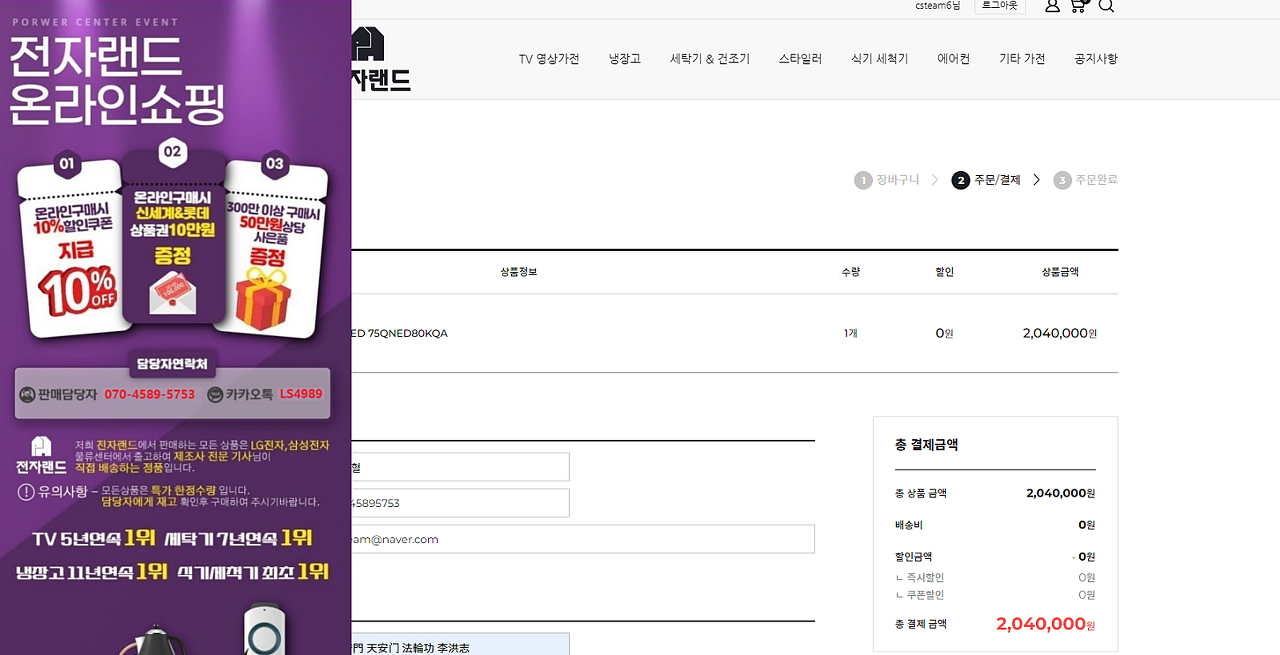This screenshot has height=655, width=1280.
Task: Click the 전자랜드 house logo in the header
Action: click(x=381, y=59)
